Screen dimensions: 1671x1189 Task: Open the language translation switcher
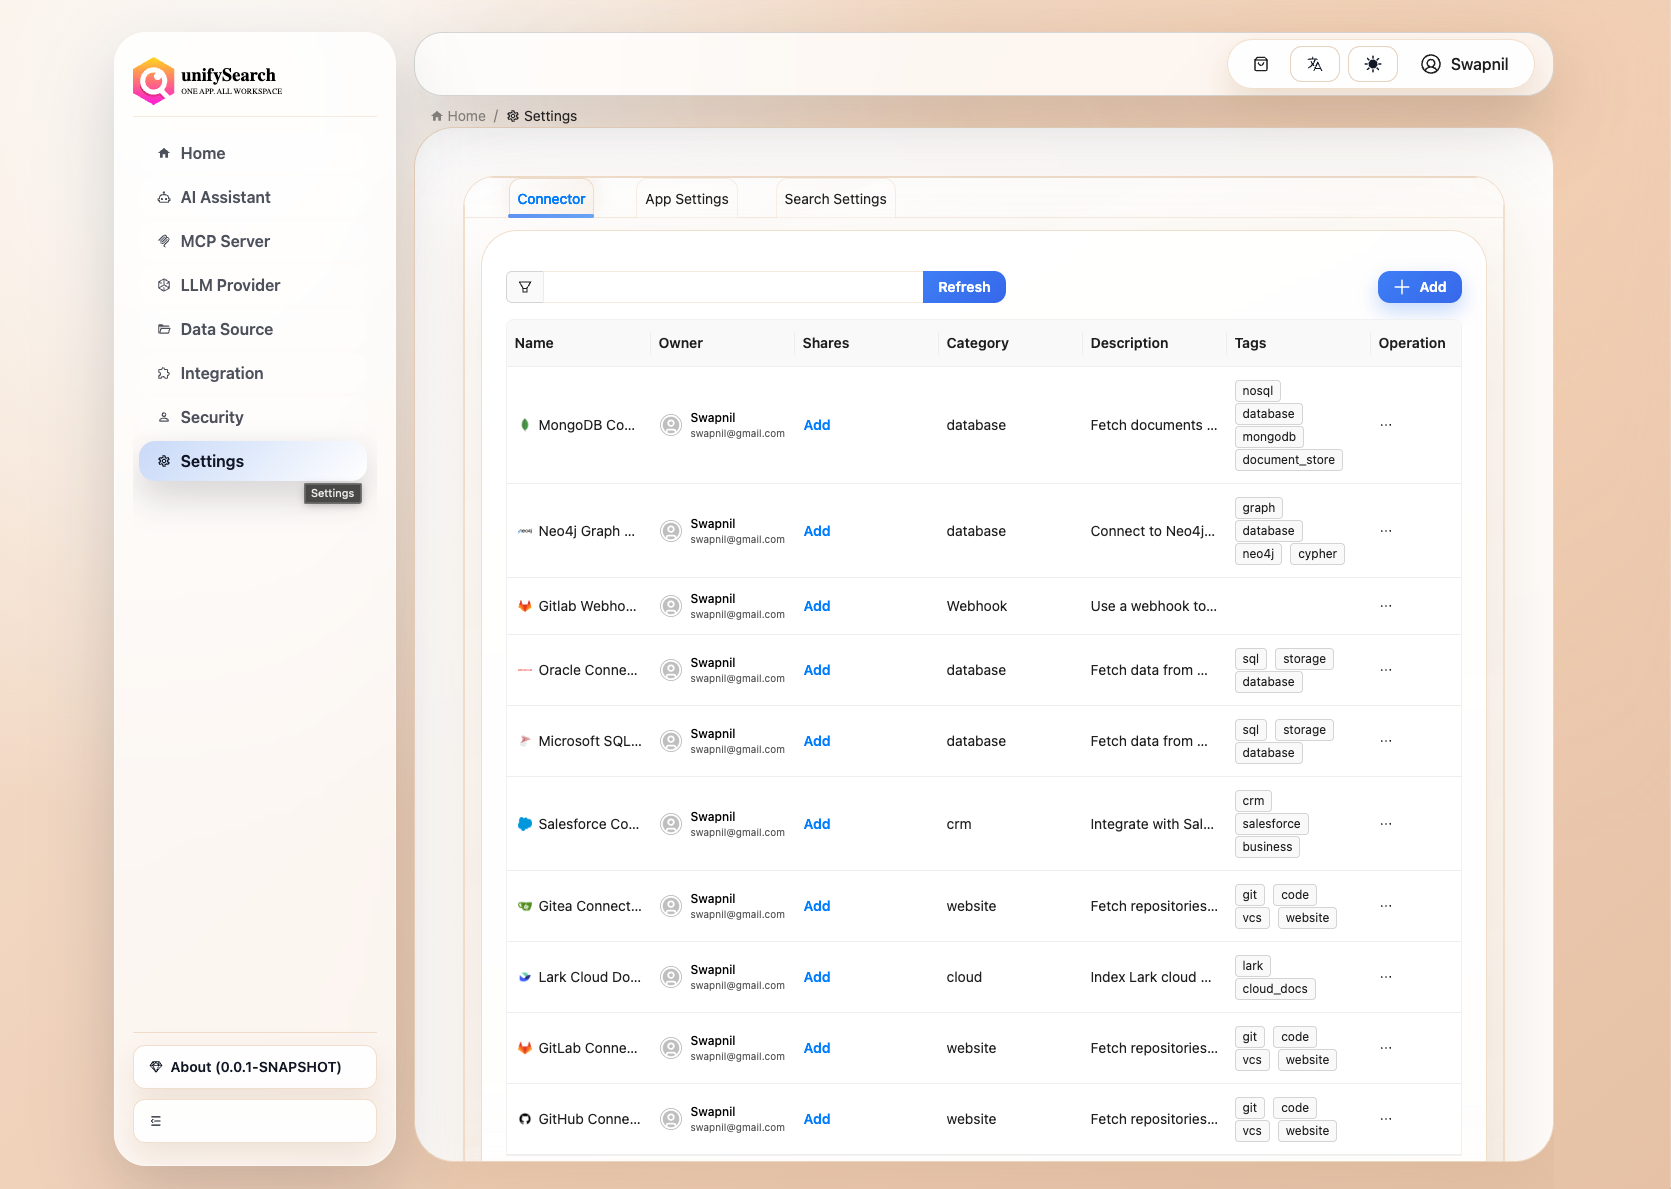1315,64
